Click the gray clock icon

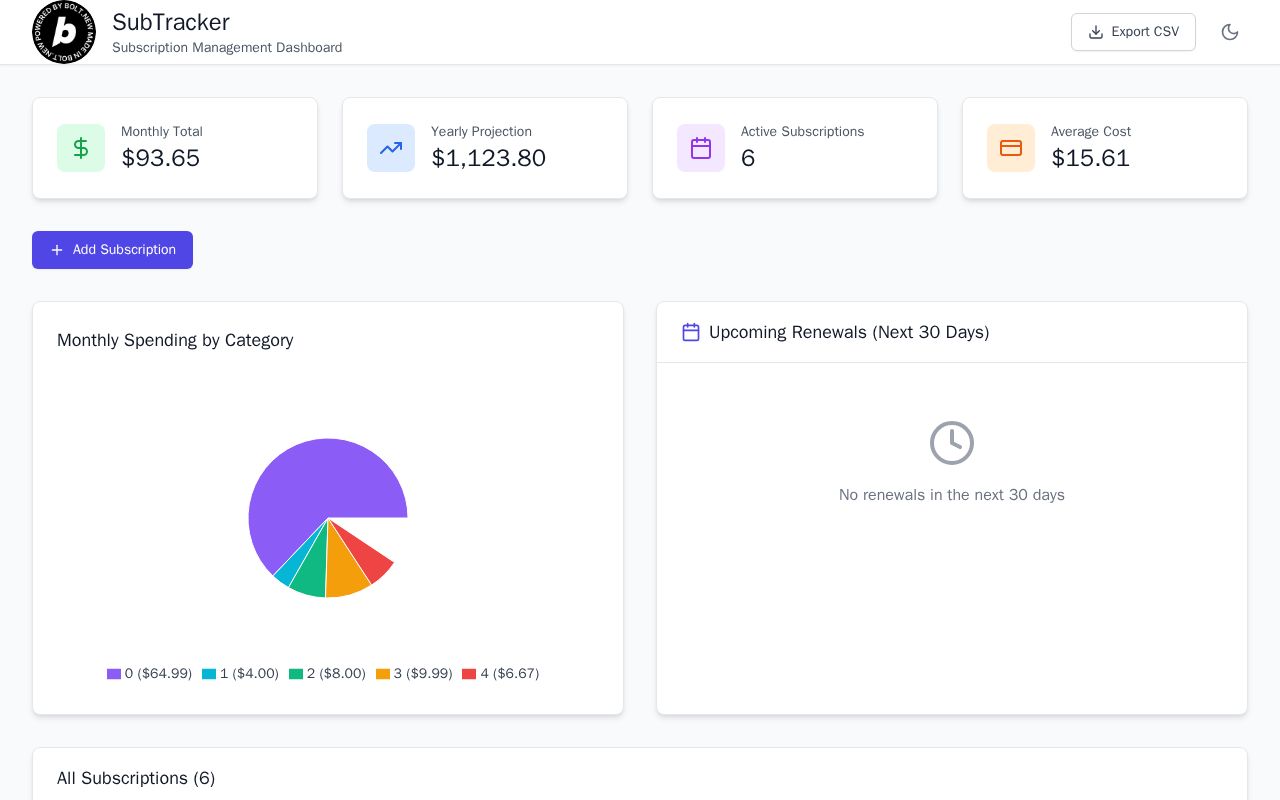[952, 443]
